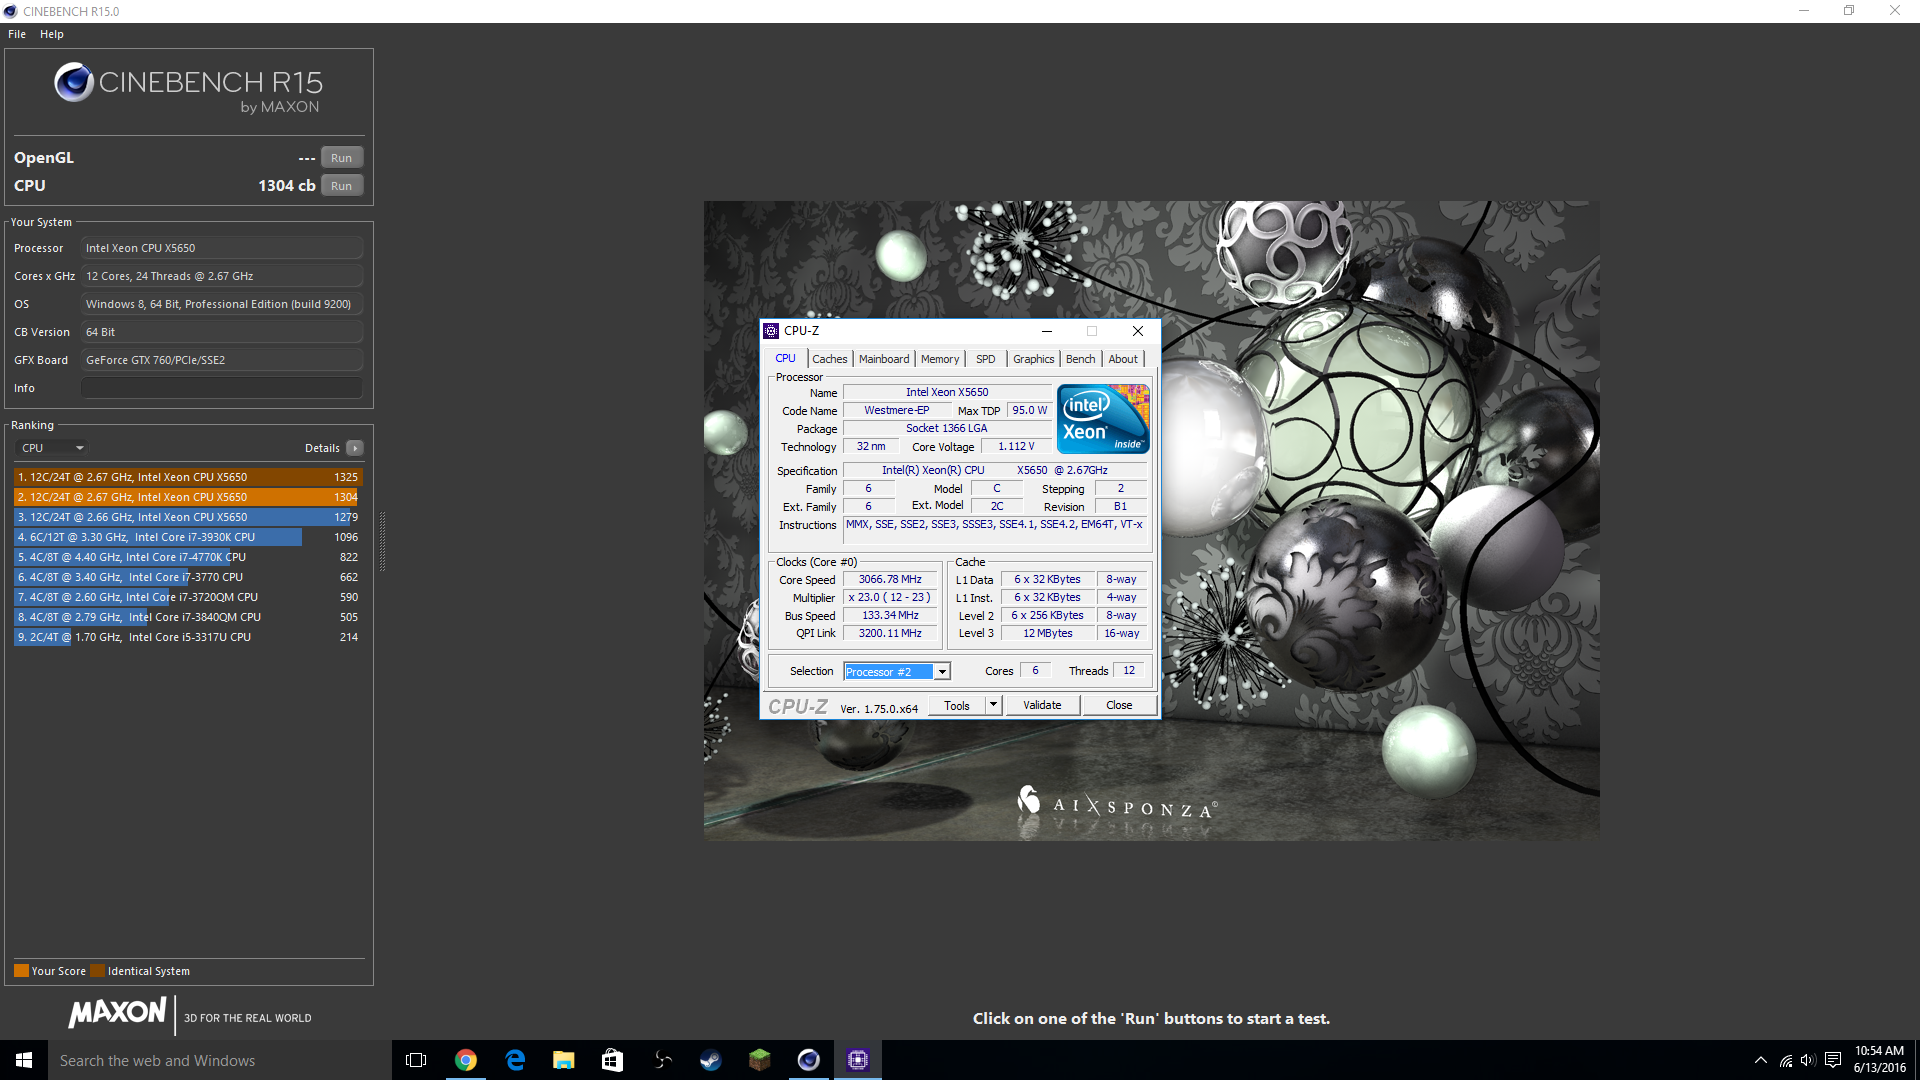
Task: Open File Explorer from the taskbar
Action: coord(564,1060)
